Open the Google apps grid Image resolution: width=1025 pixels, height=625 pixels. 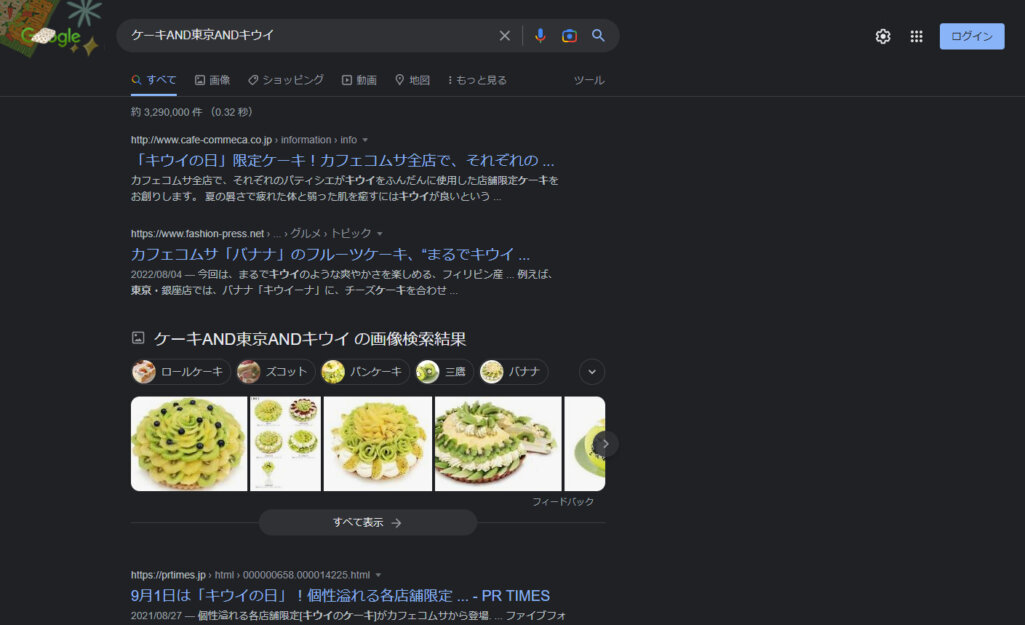click(x=916, y=37)
